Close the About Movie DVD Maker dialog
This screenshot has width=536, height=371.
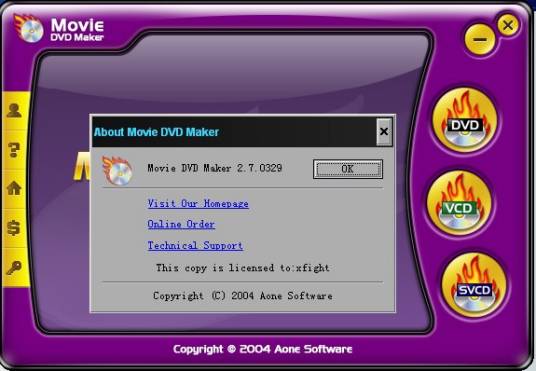coord(384,132)
